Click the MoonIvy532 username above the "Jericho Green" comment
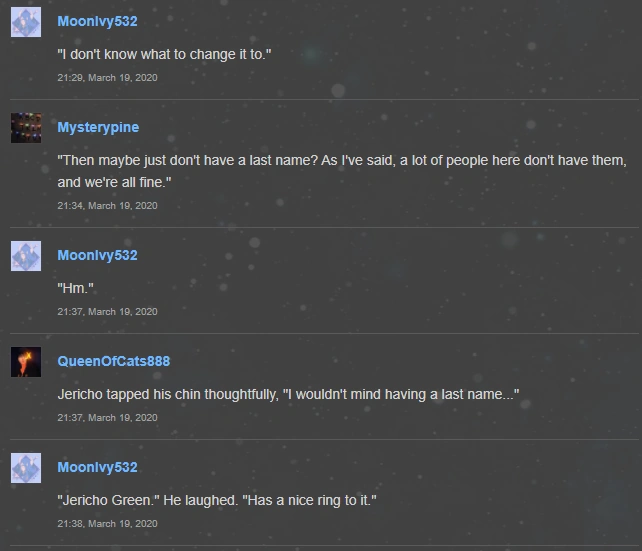 [x=97, y=467]
